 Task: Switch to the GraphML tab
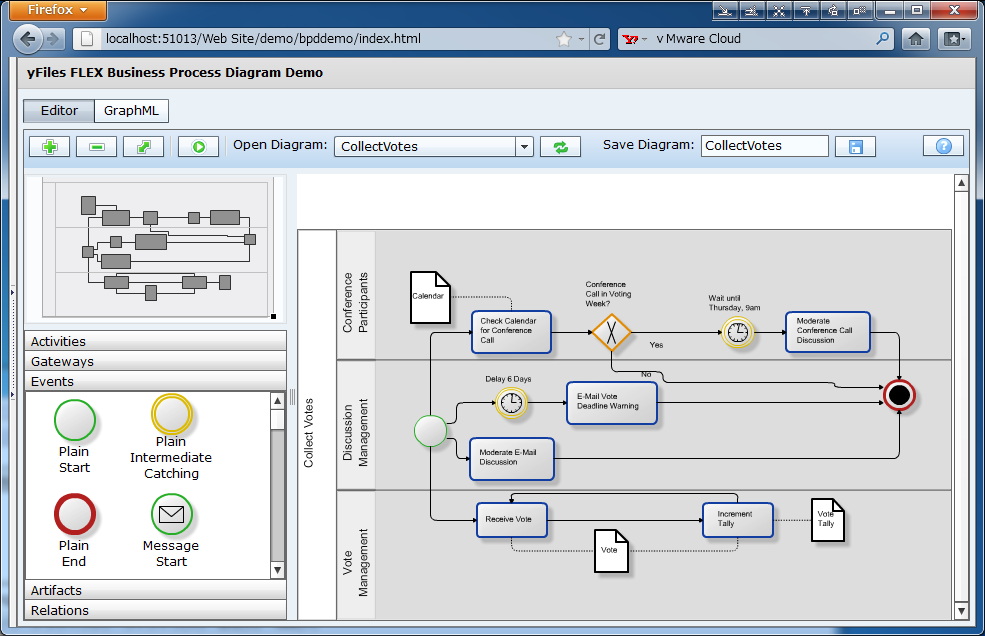tap(131, 111)
